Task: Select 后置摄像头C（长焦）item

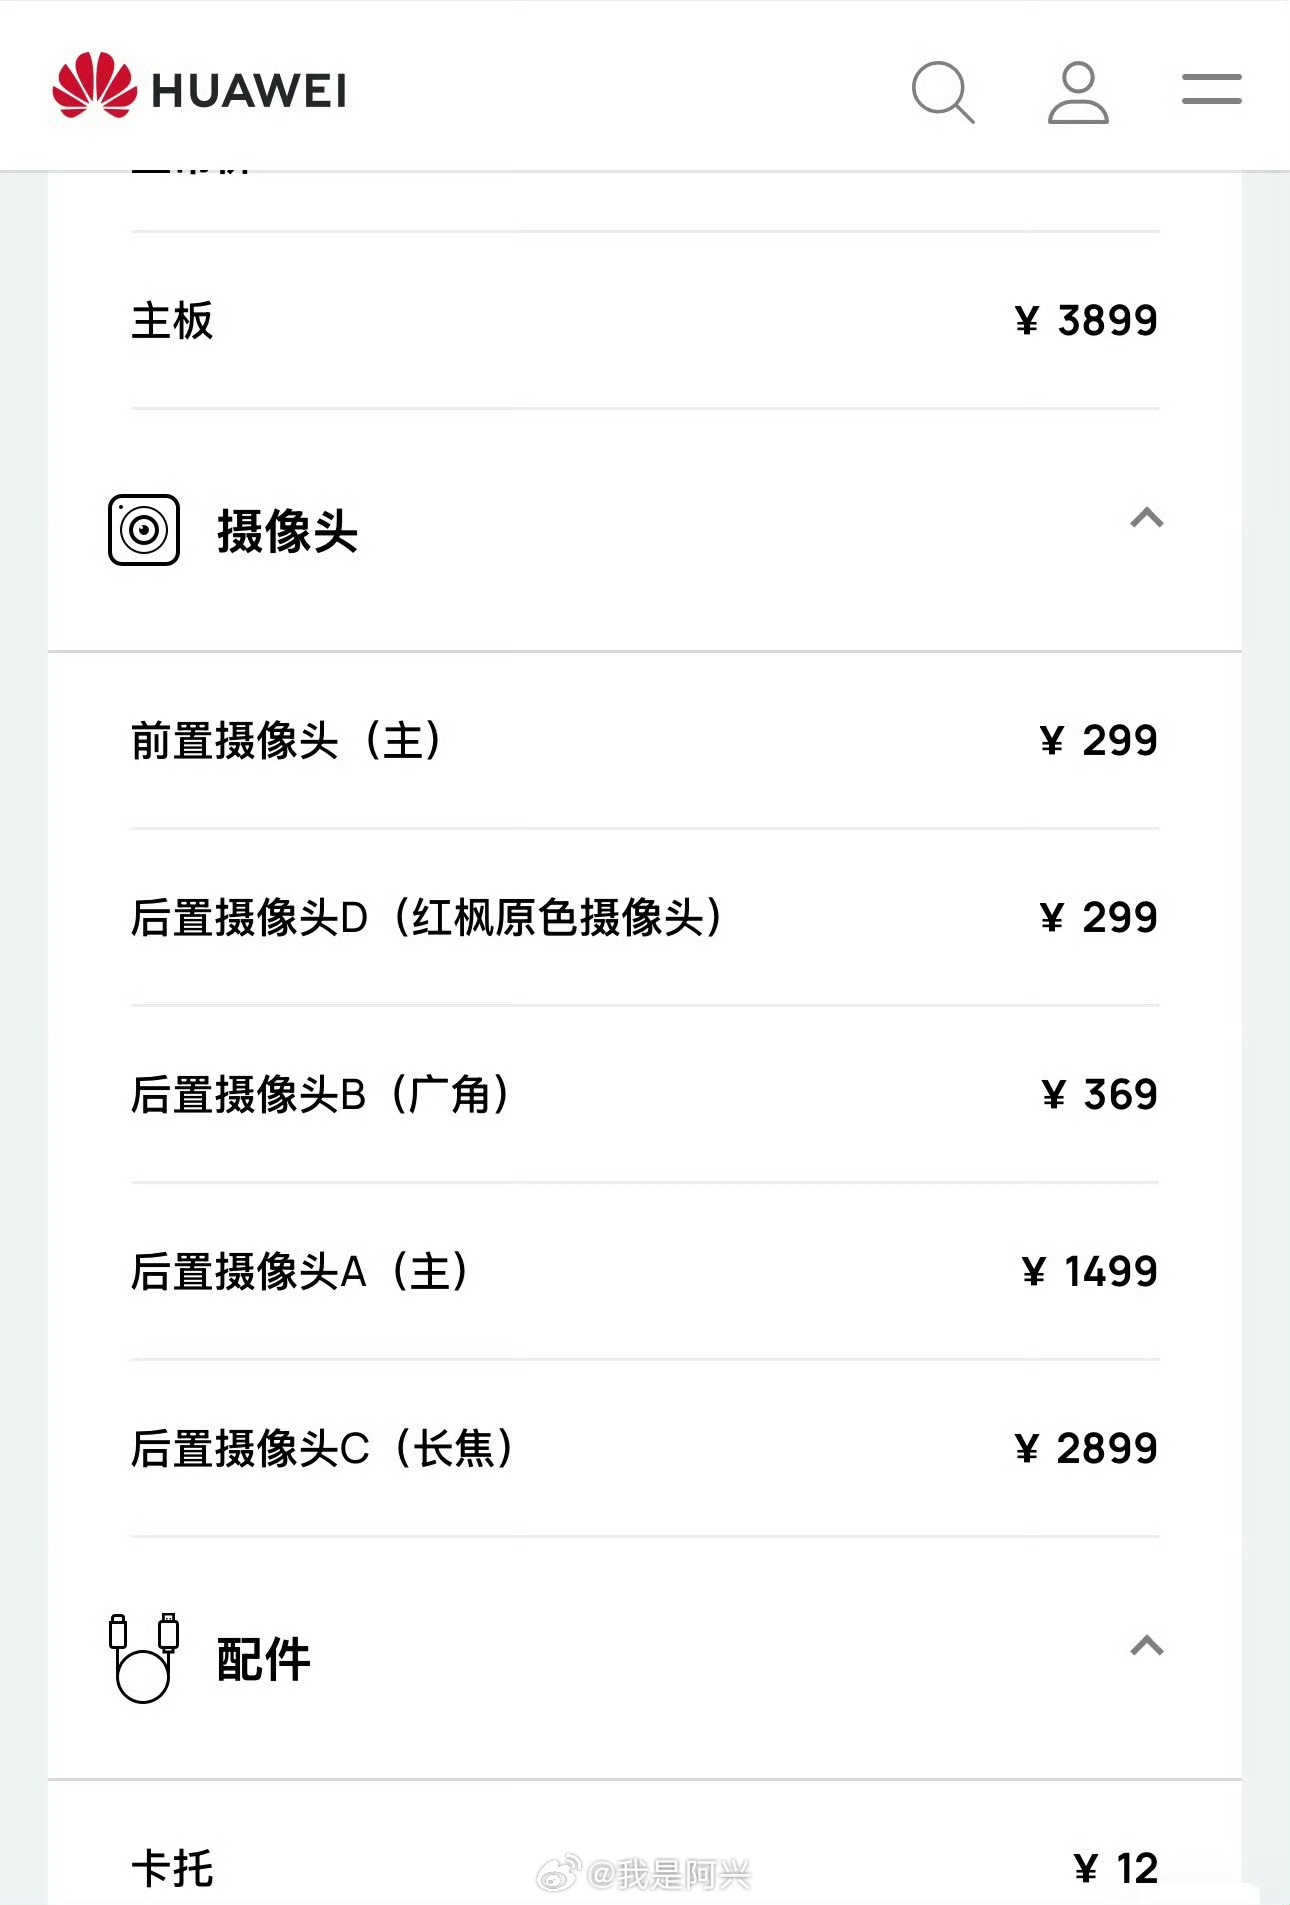Action: [645, 1449]
